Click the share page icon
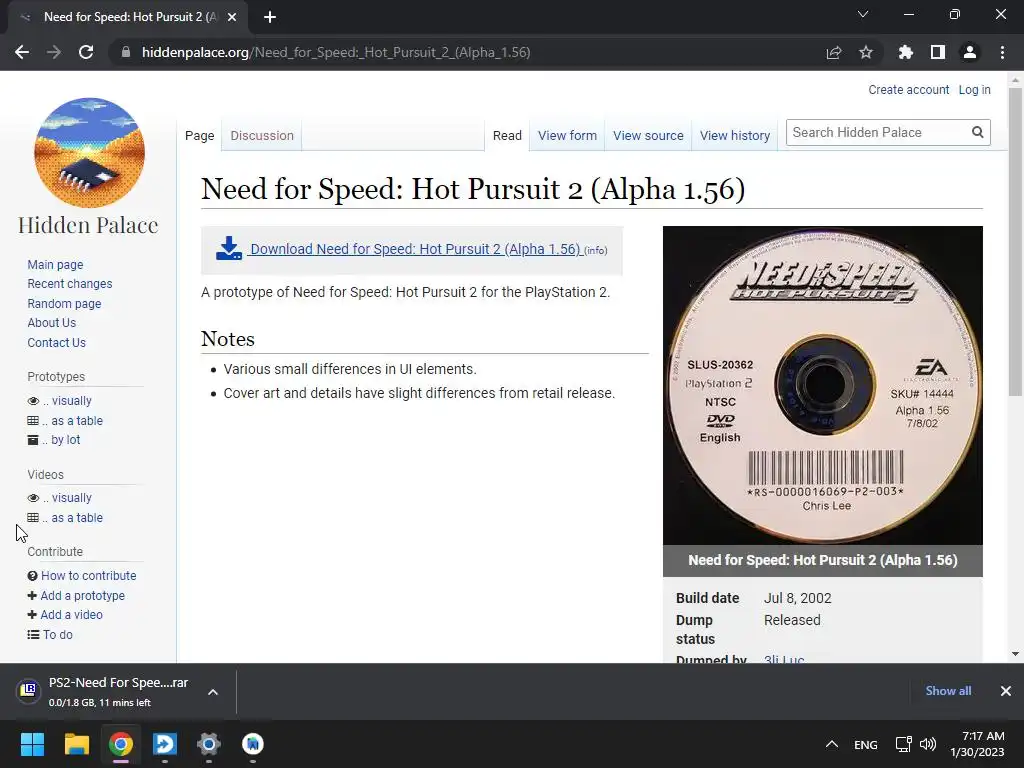 [834, 52]
